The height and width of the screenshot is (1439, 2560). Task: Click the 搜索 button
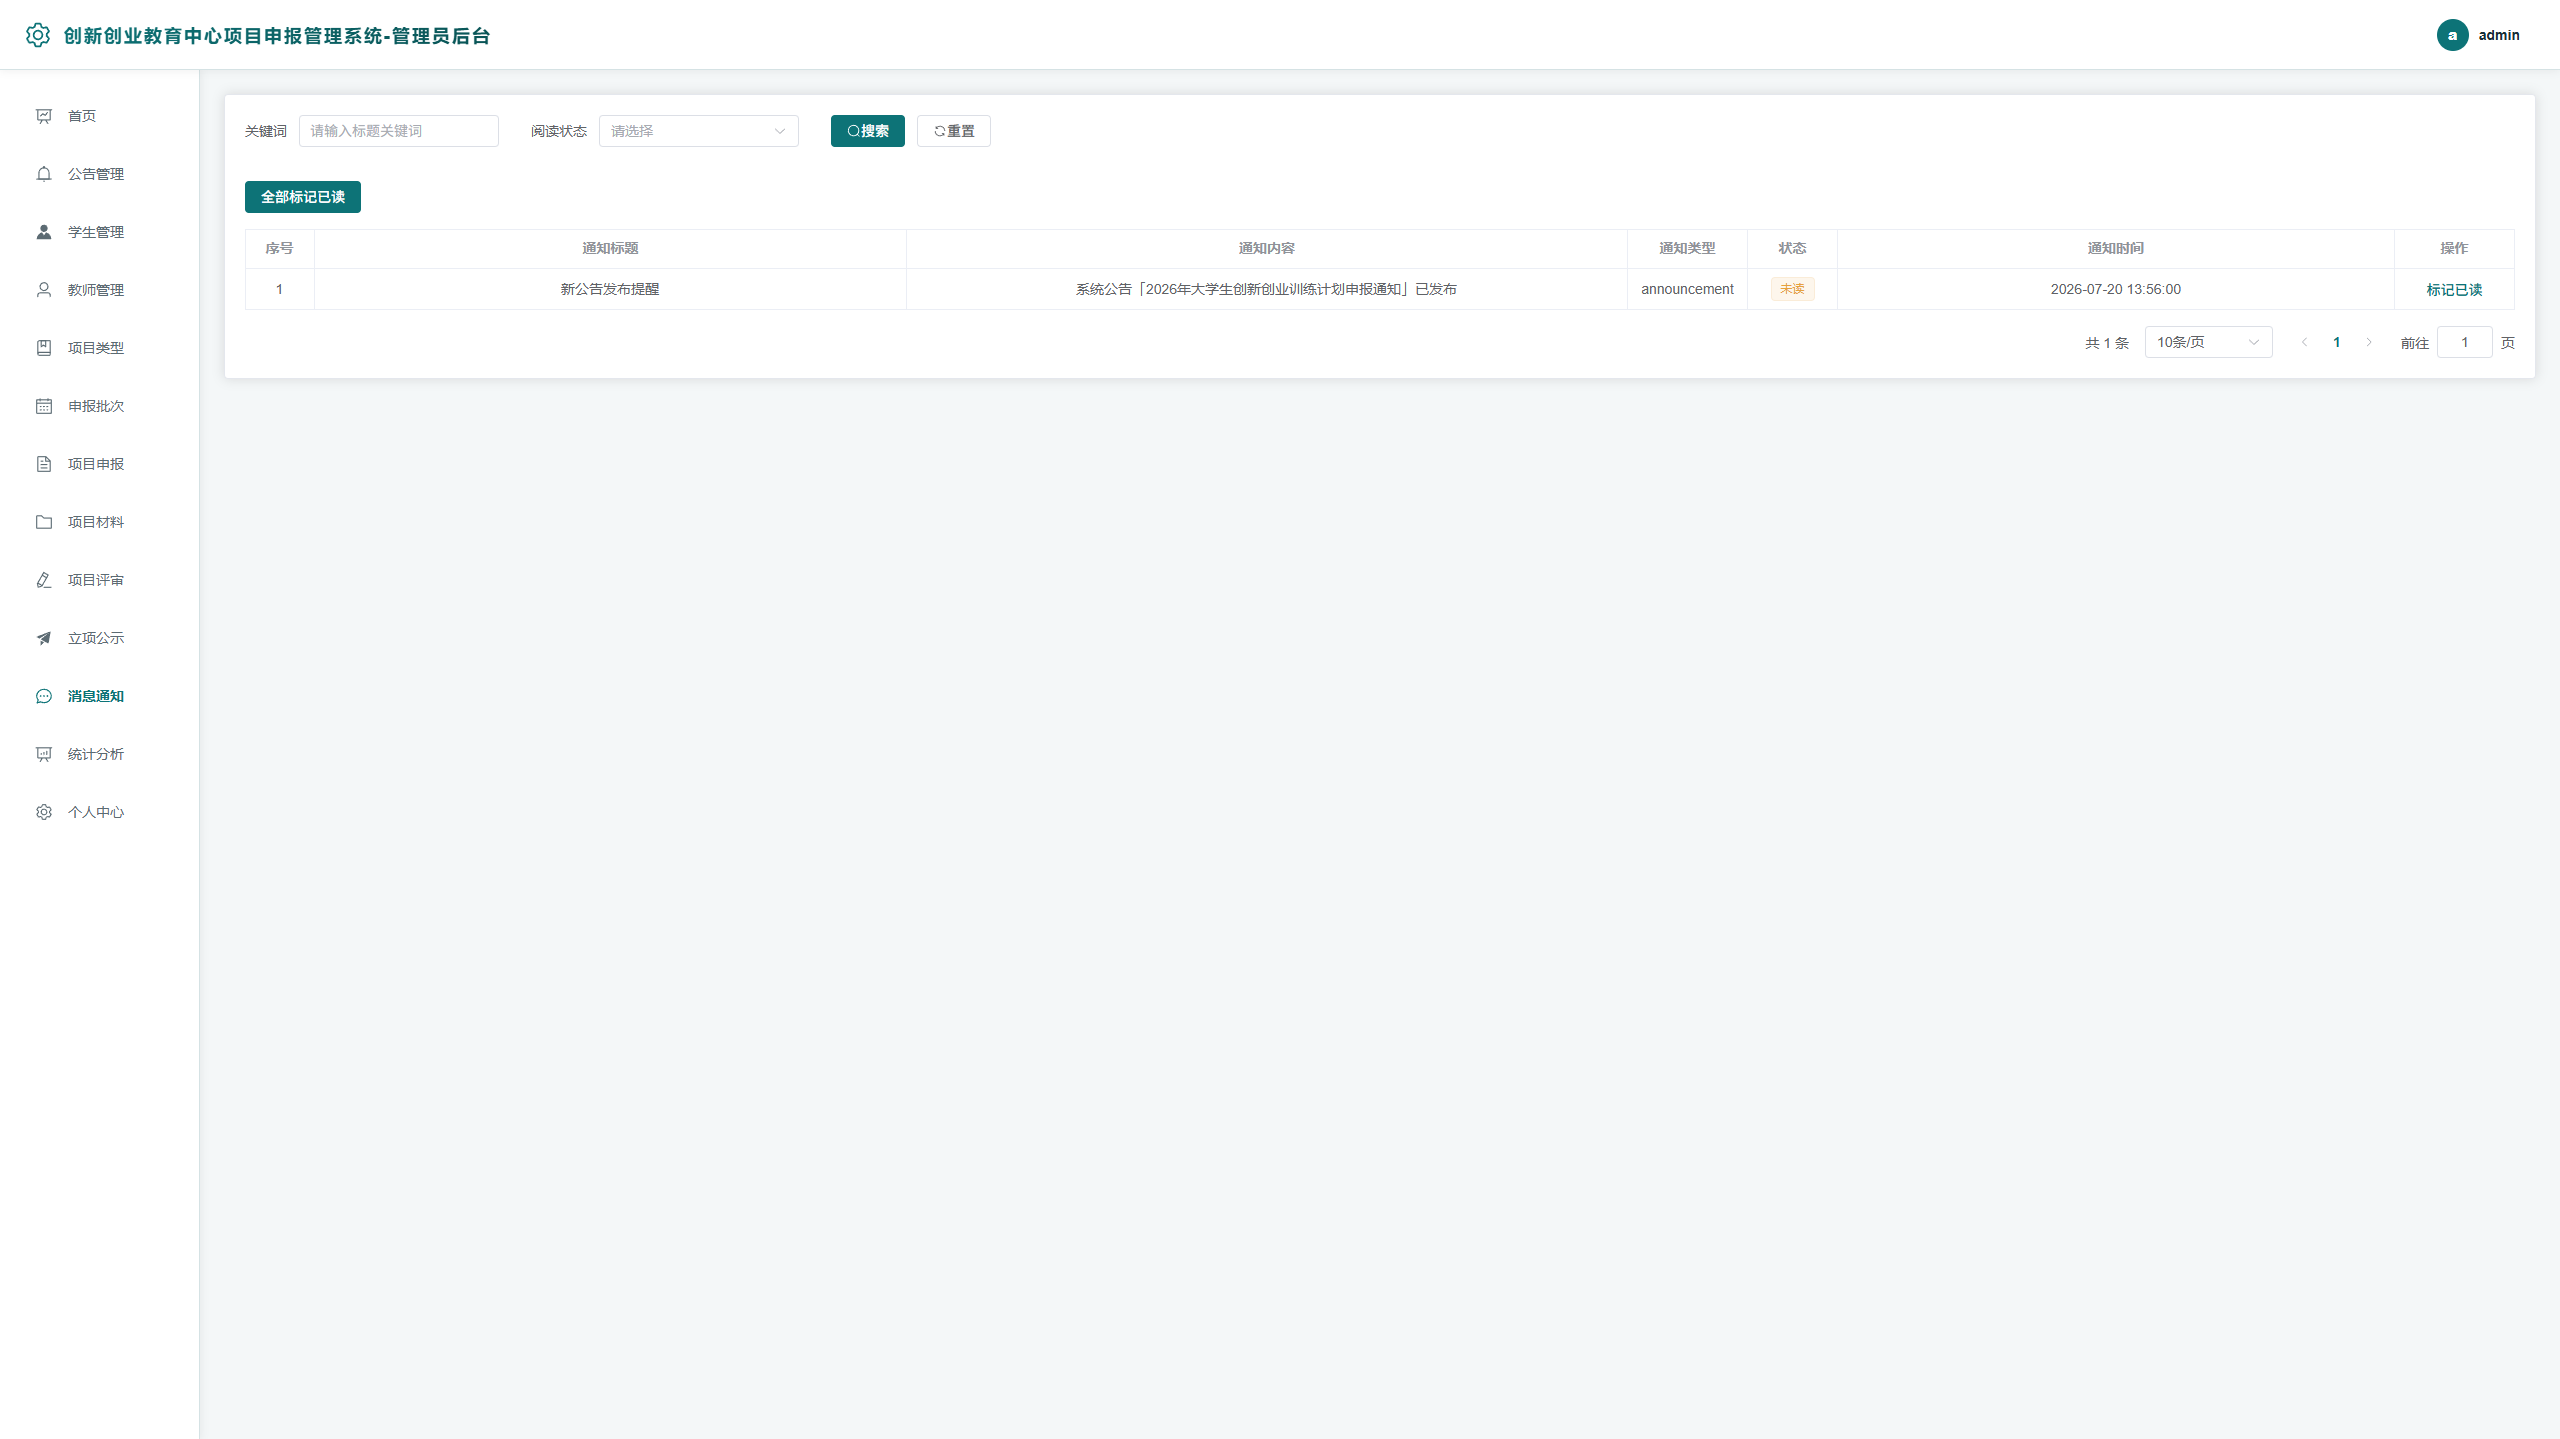point(867,131)
